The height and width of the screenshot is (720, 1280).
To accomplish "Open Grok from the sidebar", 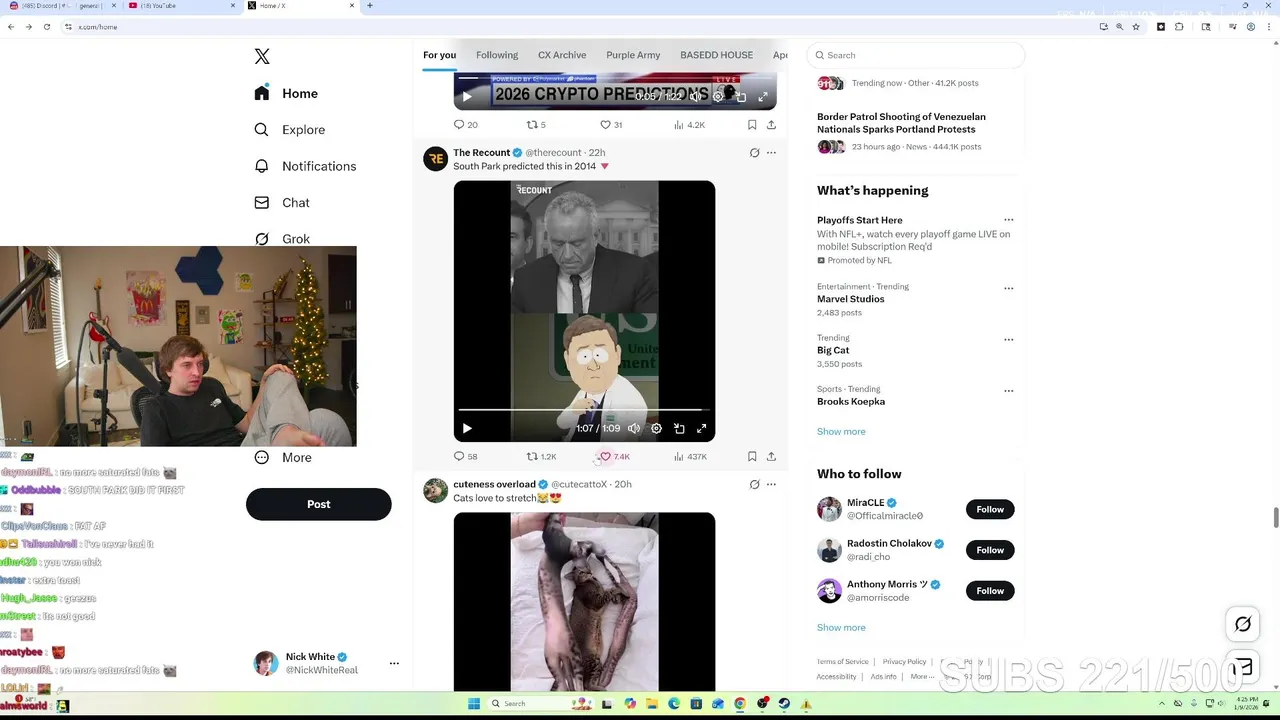I will 282,239.
